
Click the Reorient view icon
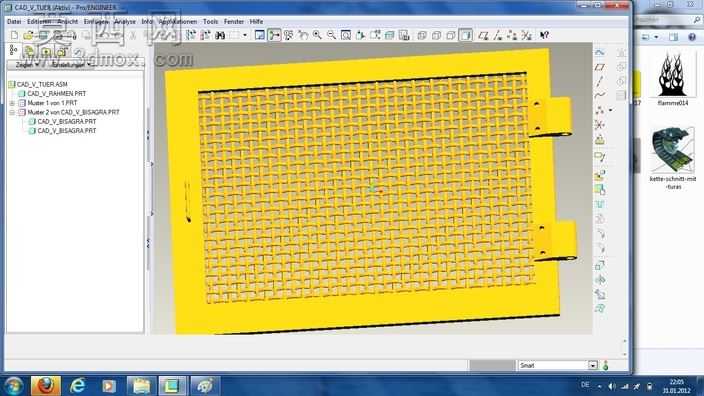point(361,35)
